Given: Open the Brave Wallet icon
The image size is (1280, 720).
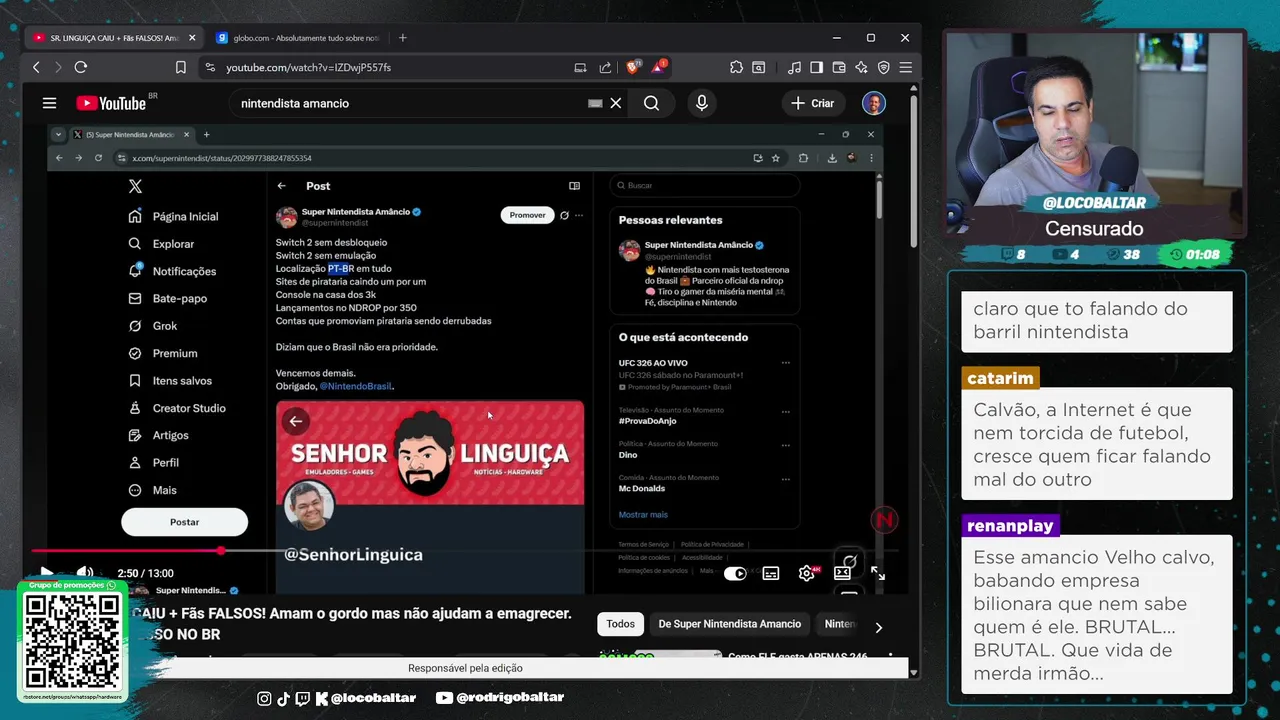Looking at the screenshot, I should [838, 67].
